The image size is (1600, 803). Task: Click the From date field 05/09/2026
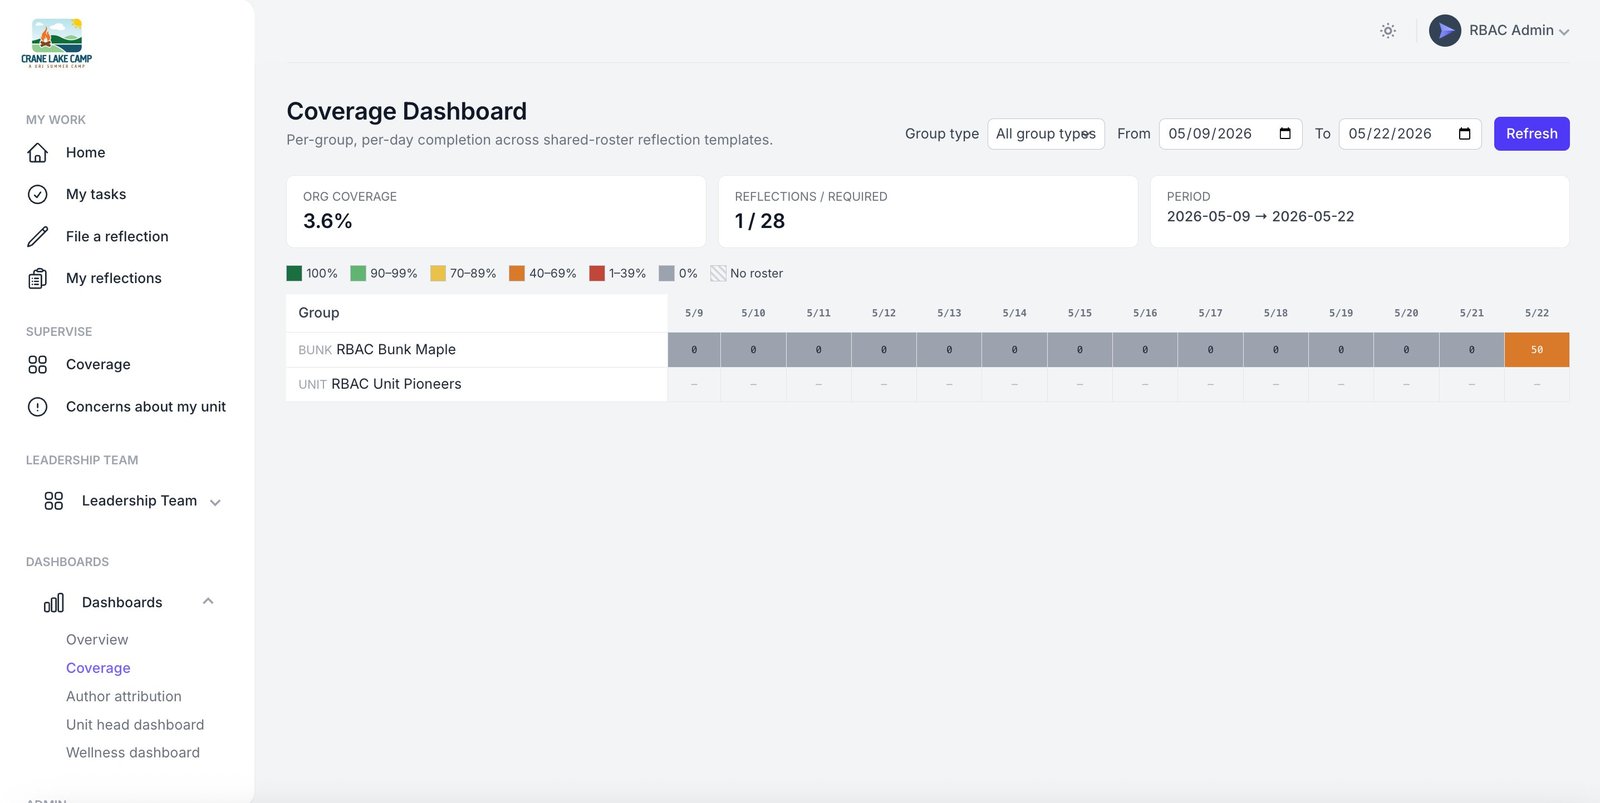(x=1230, y=134)
